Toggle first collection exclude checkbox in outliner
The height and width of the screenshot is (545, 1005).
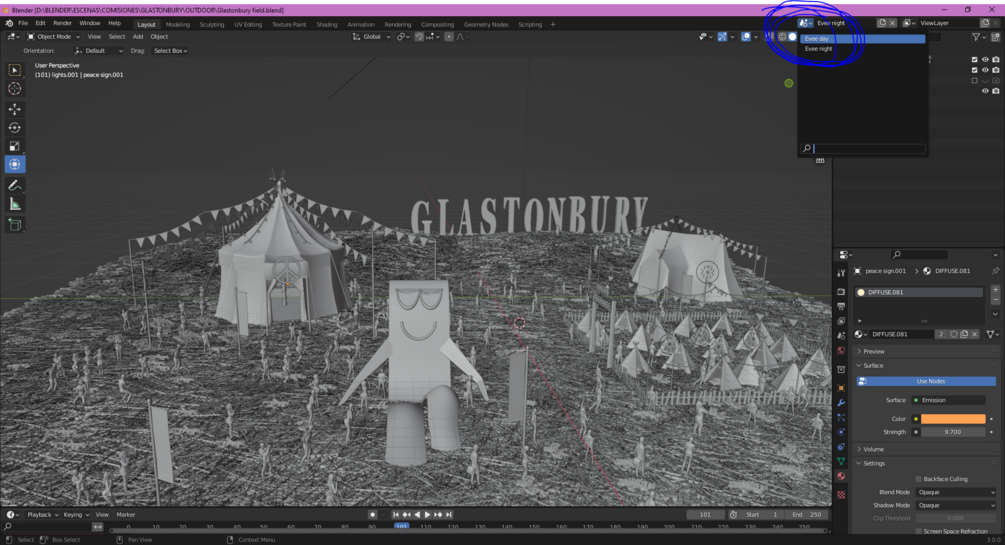974,60
